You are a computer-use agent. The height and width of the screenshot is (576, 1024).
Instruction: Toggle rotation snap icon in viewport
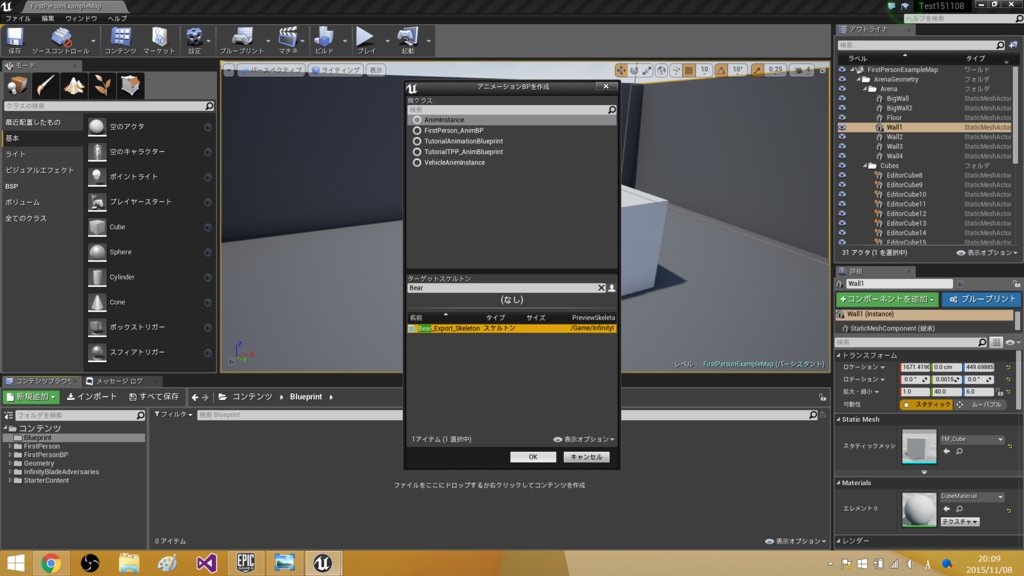coord(721,70)
